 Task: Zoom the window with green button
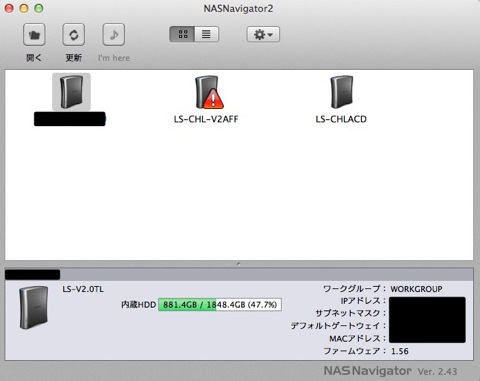tap(39, 8)
